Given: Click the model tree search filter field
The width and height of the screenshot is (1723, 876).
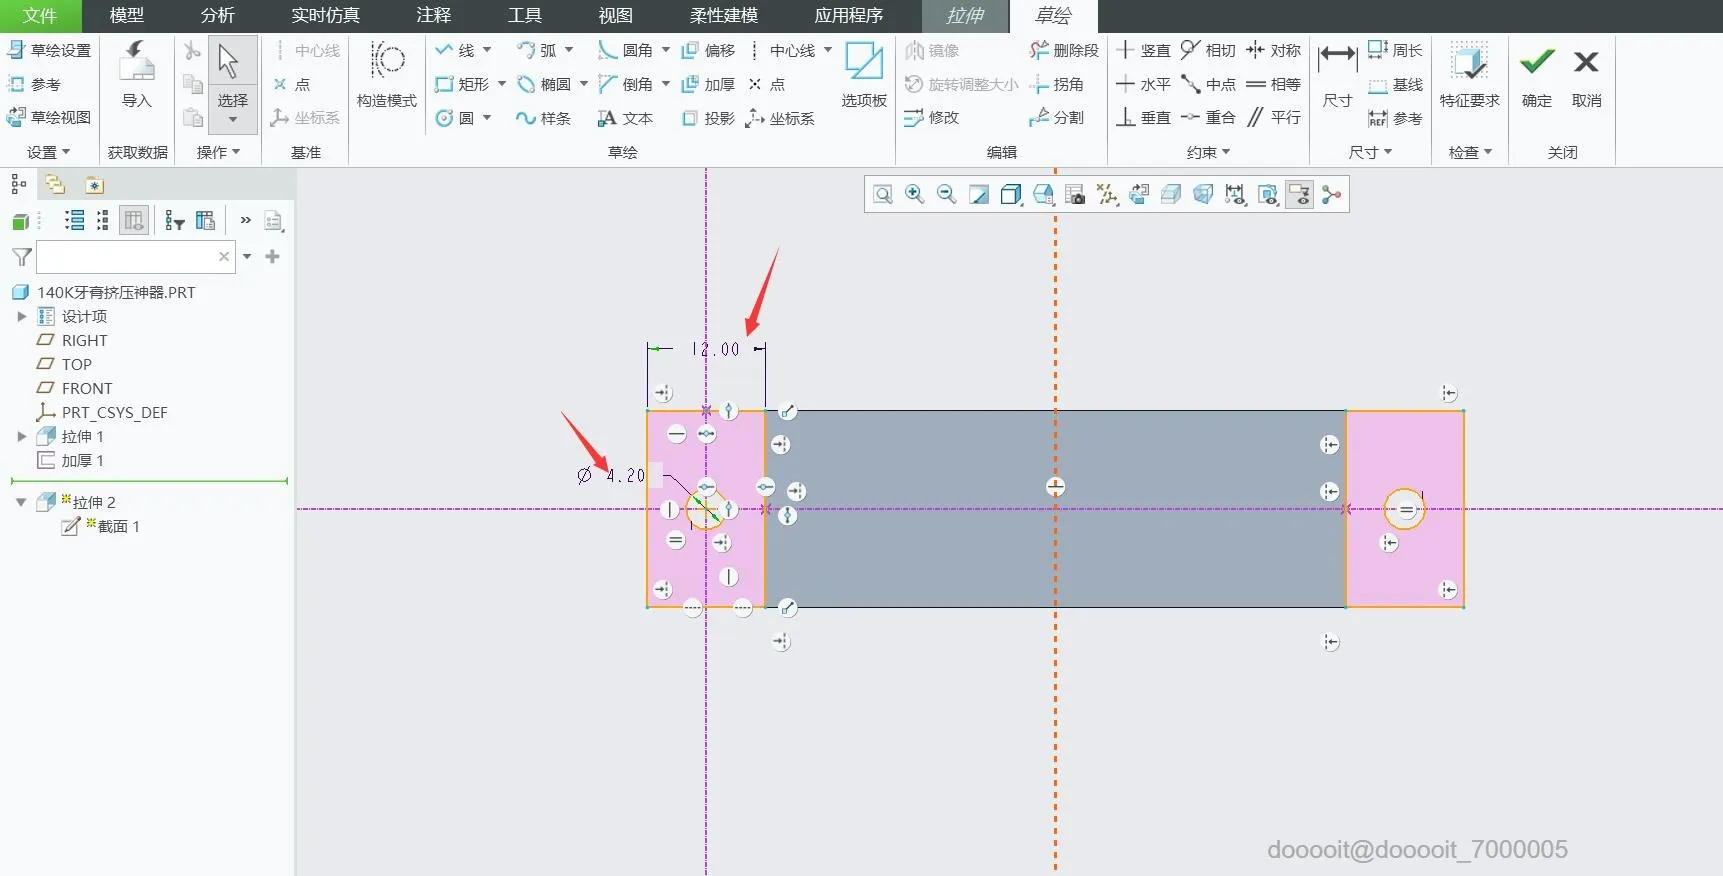Looking at the screenshot, I should [x=136, y=257].
